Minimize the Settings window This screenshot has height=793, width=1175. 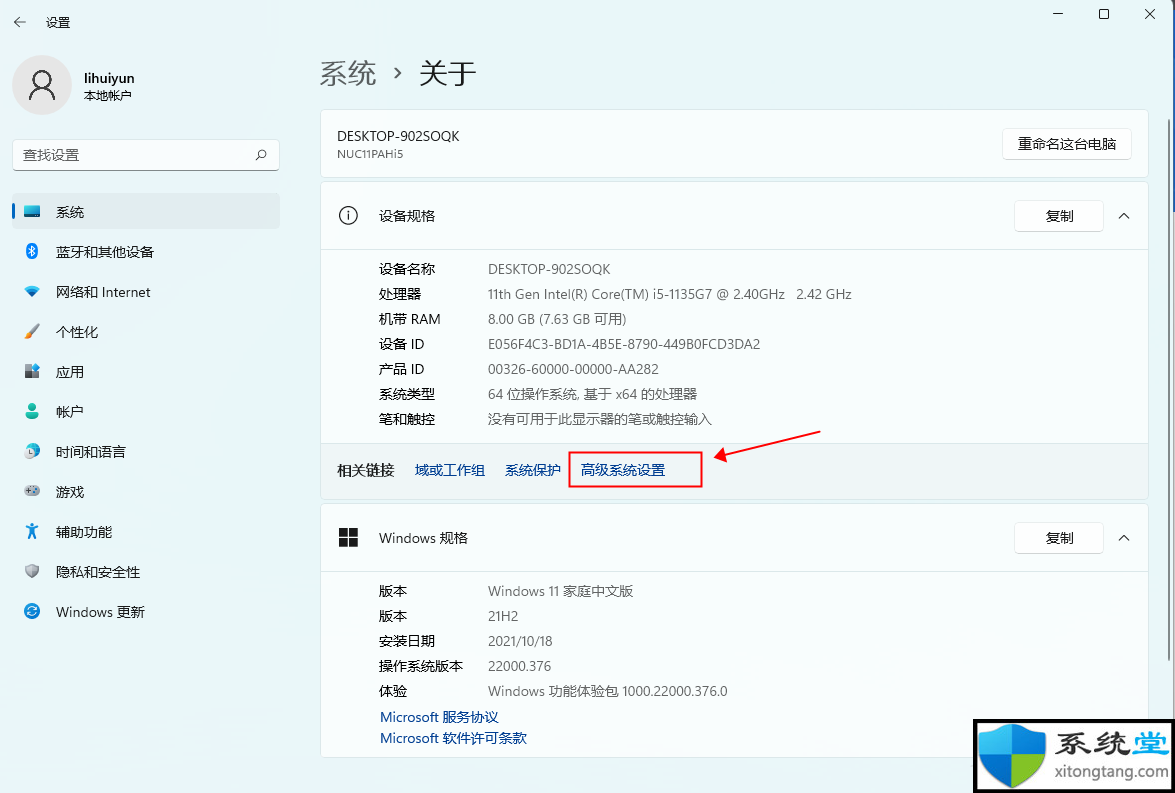pos(1057,14)
